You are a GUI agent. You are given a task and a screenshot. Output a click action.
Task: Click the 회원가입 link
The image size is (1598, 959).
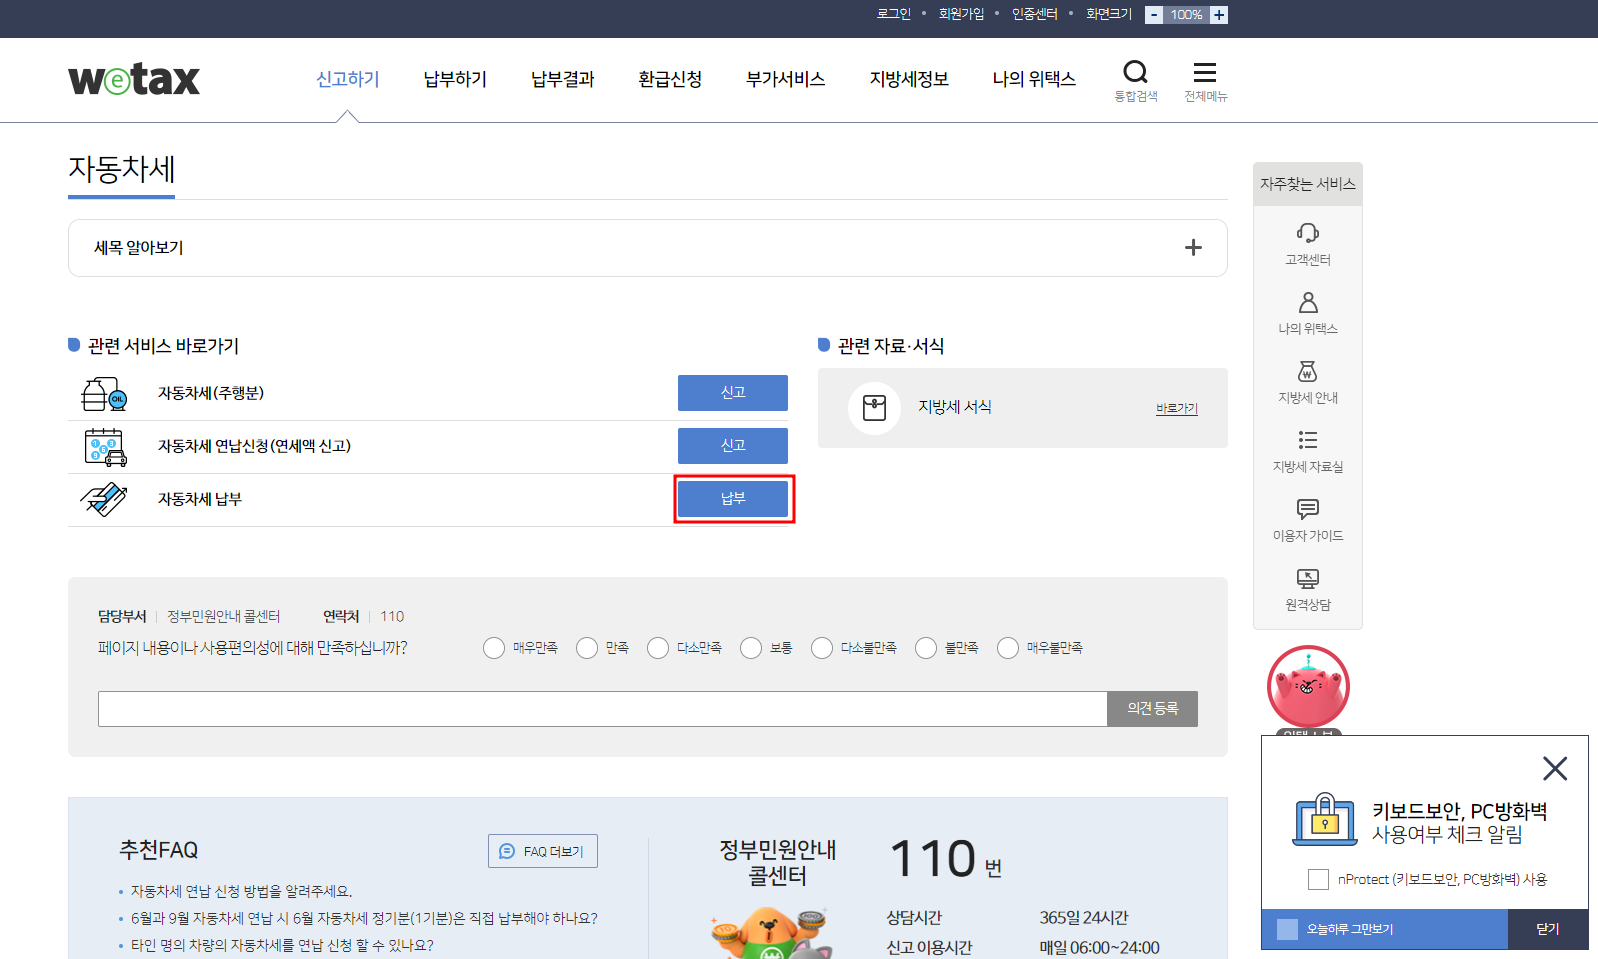[961, 14]
